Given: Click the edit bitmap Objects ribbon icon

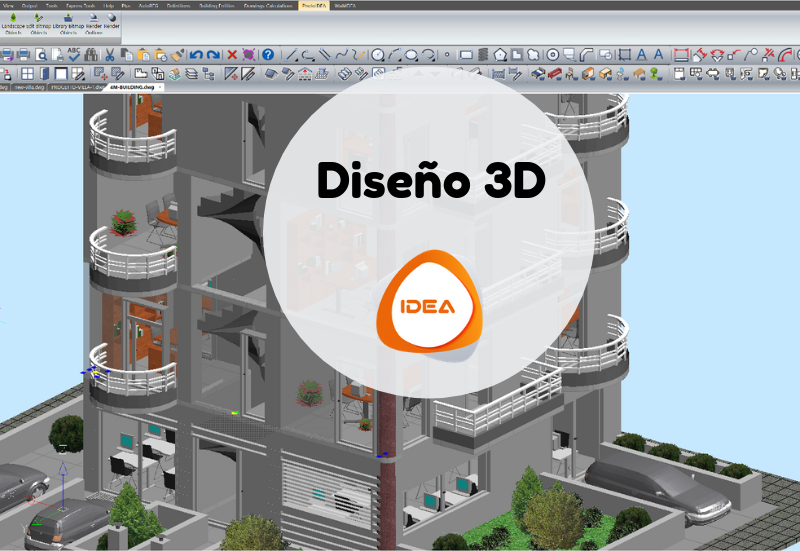Looking at the screenshot, I should pyautogui.click(x=38, y=23).
